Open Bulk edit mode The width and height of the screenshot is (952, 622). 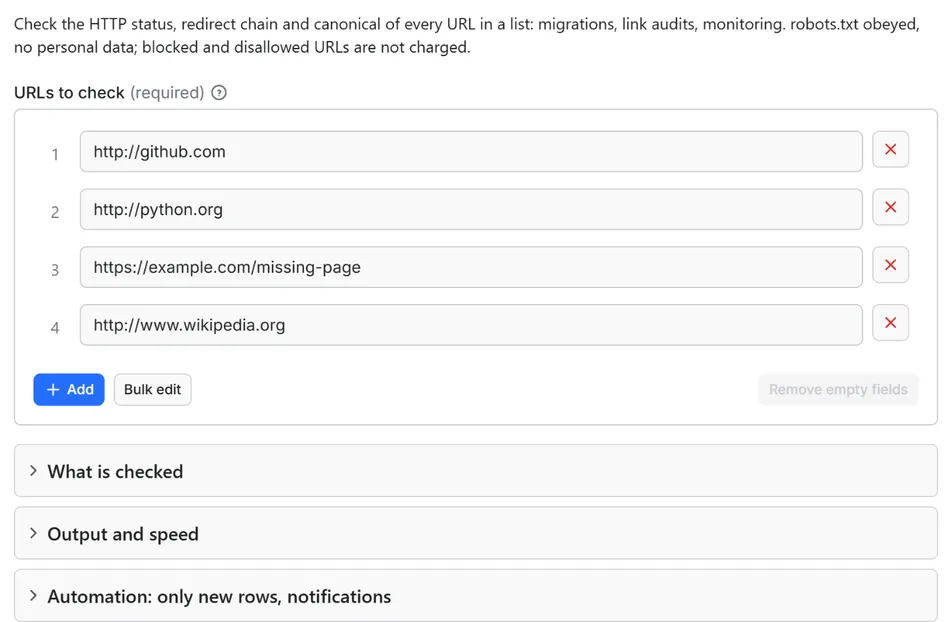pyautogui.click(x=152, y=389)
